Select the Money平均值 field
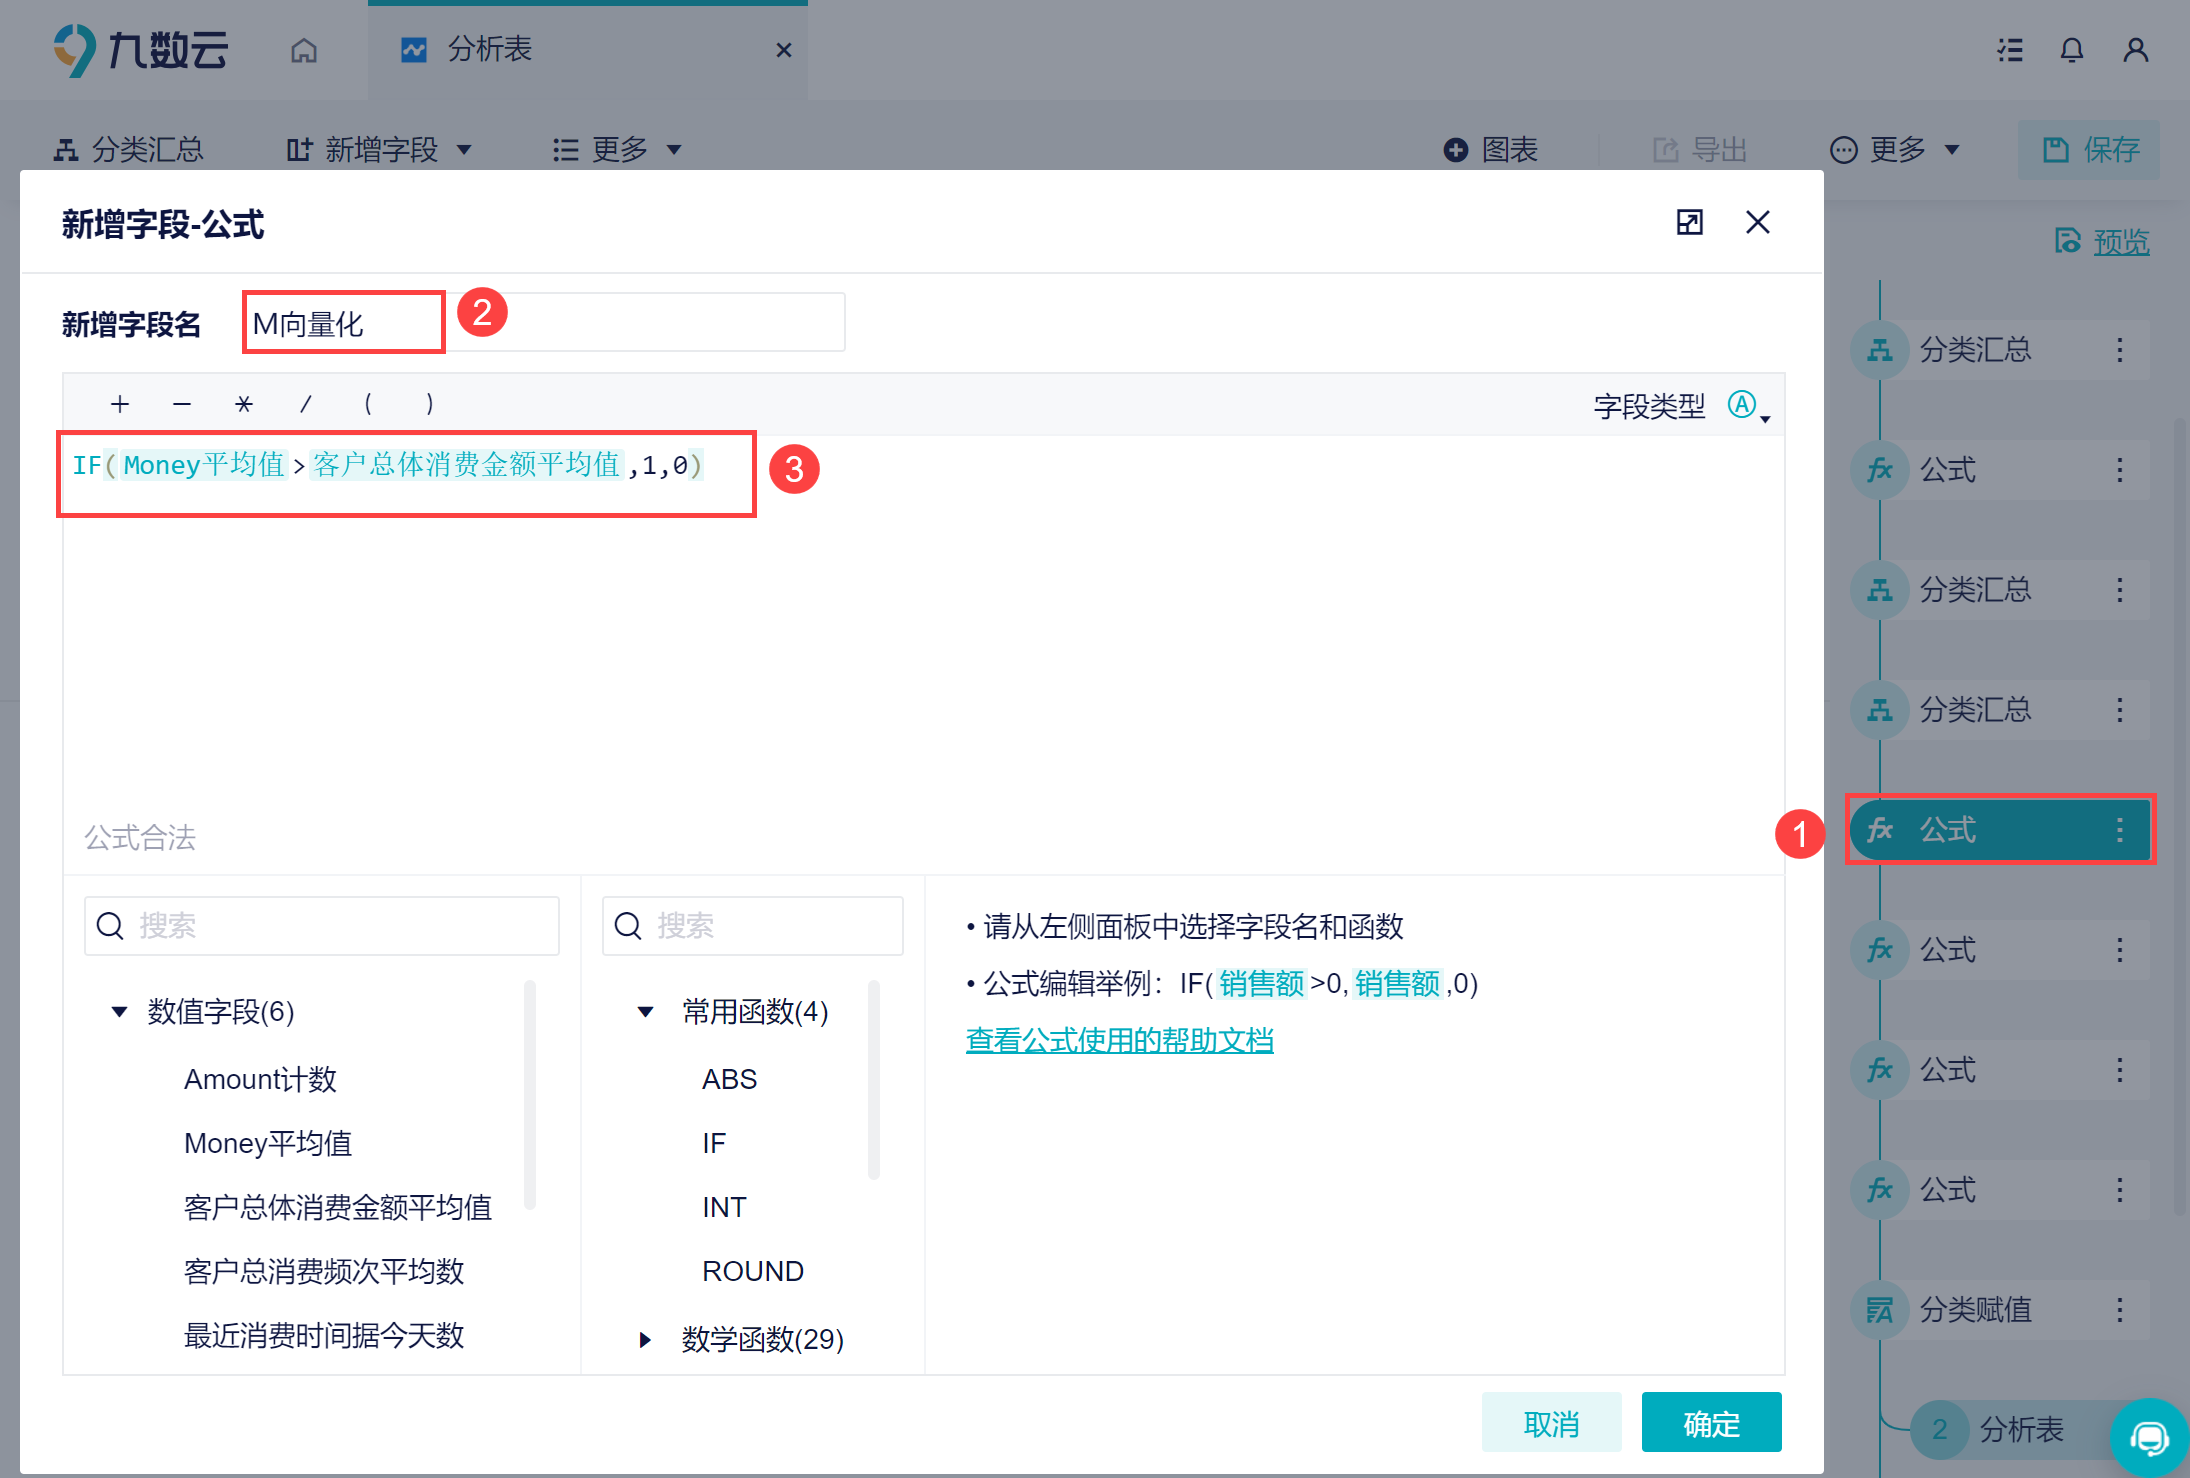This screenshot has height=1478, width=2190. tap(268, 1143)
